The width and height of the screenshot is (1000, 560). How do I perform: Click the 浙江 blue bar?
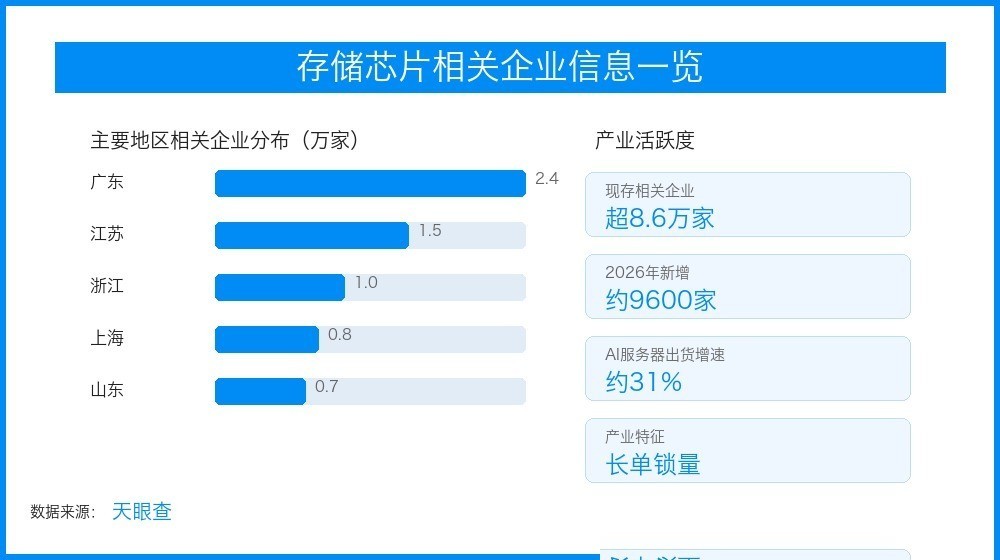point(280,288)
